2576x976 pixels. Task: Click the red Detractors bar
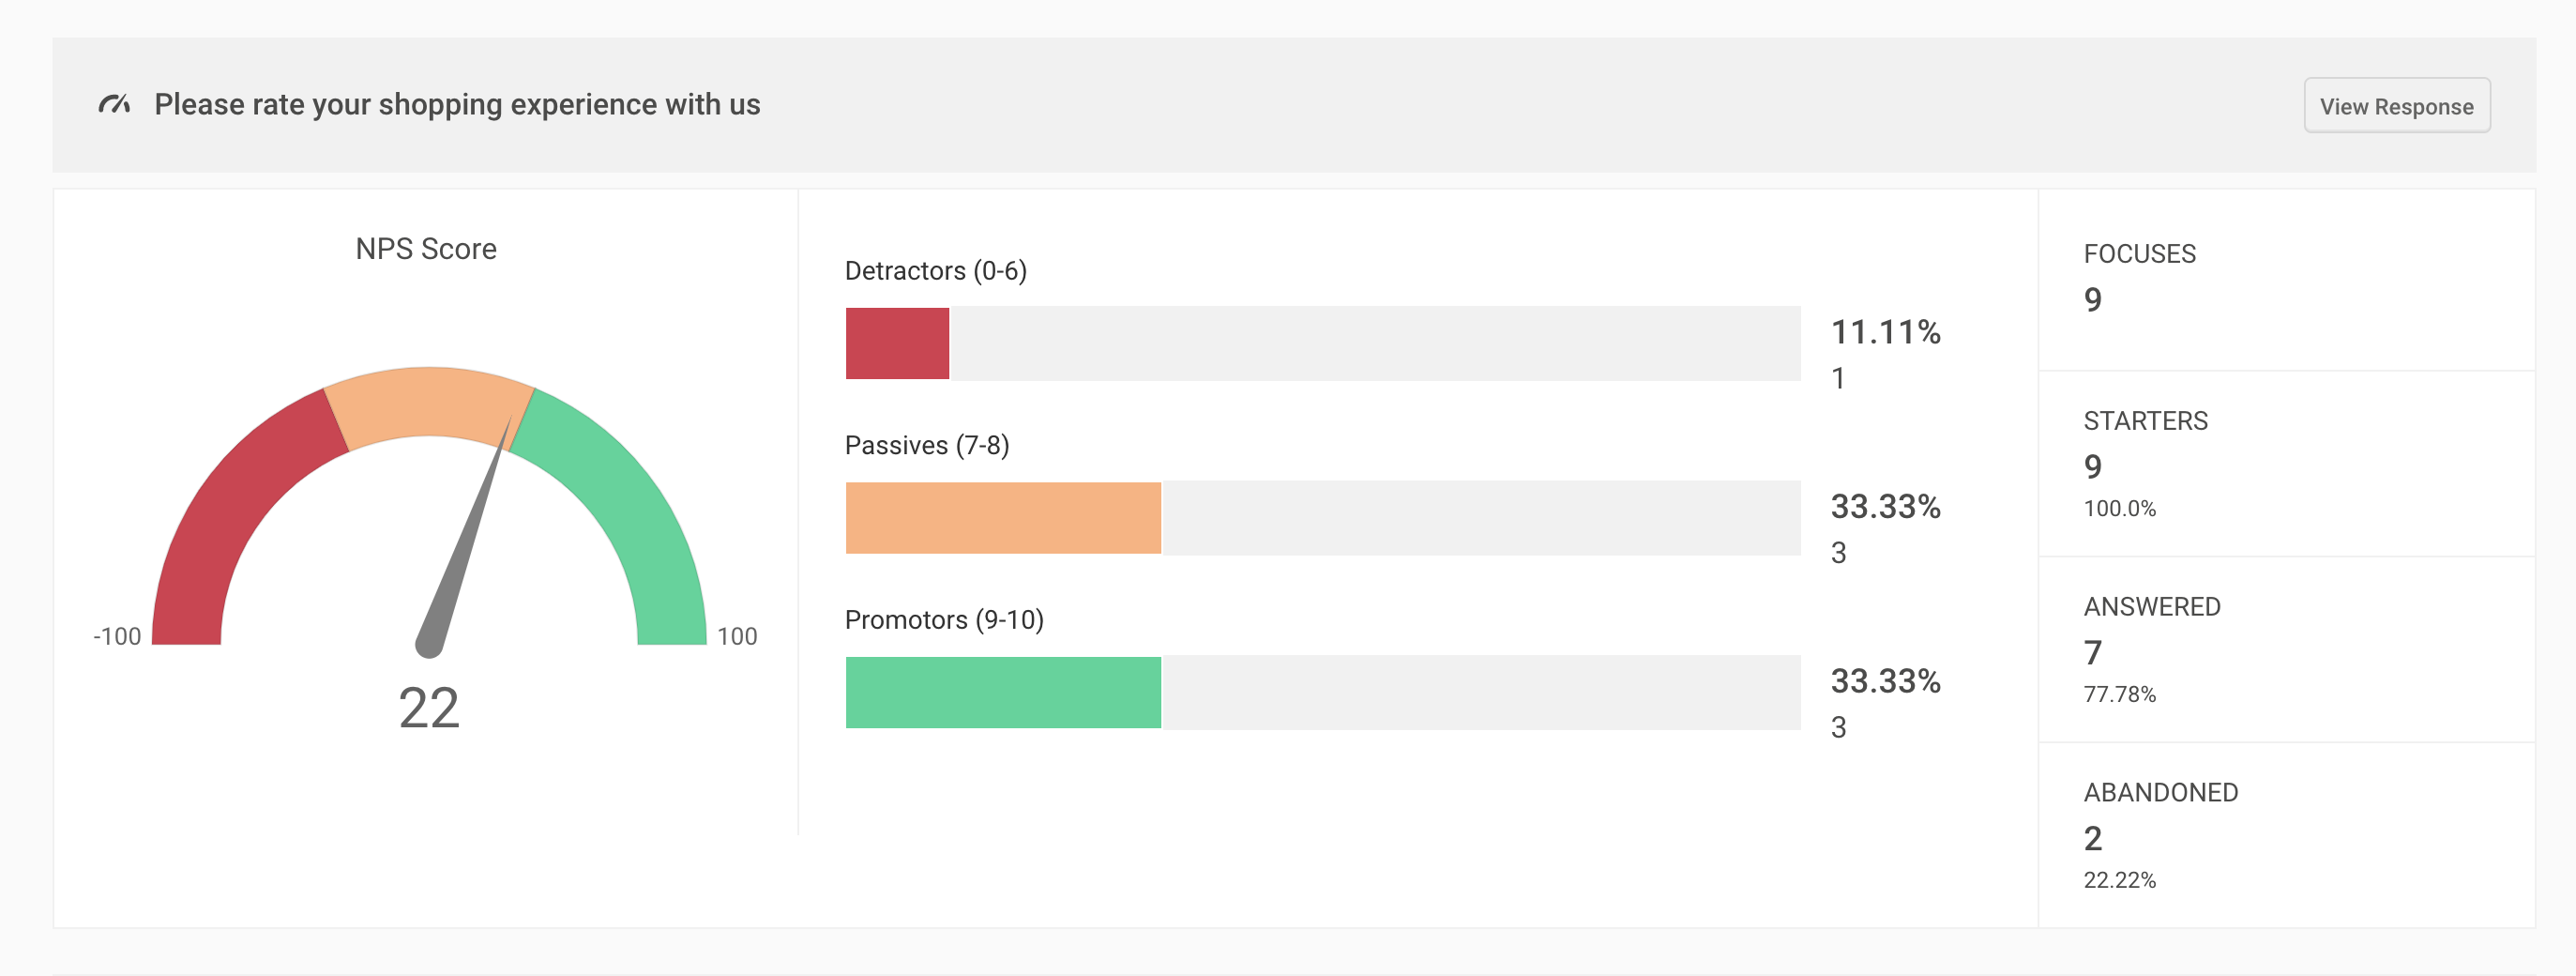pos(897,343)
